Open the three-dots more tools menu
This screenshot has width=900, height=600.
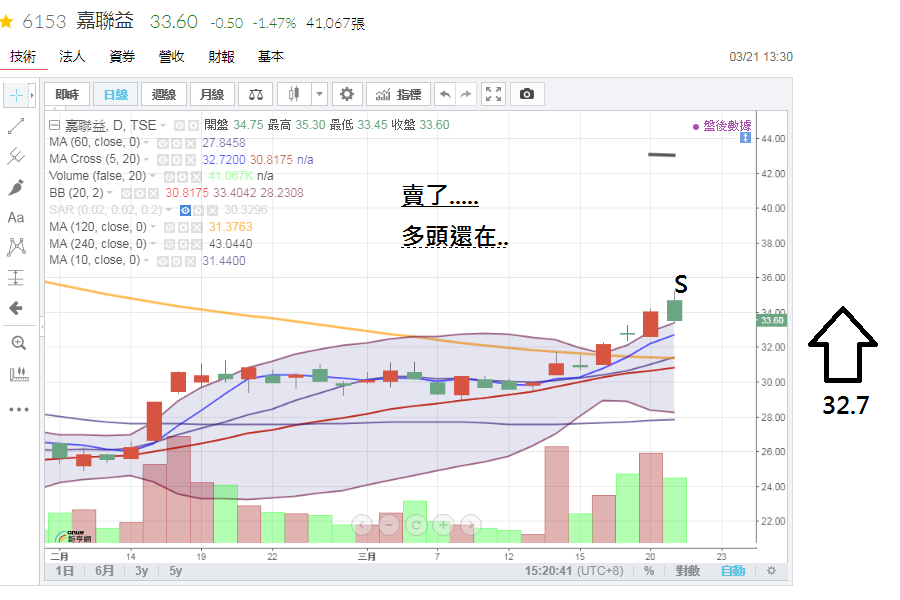tap(18, 409)
